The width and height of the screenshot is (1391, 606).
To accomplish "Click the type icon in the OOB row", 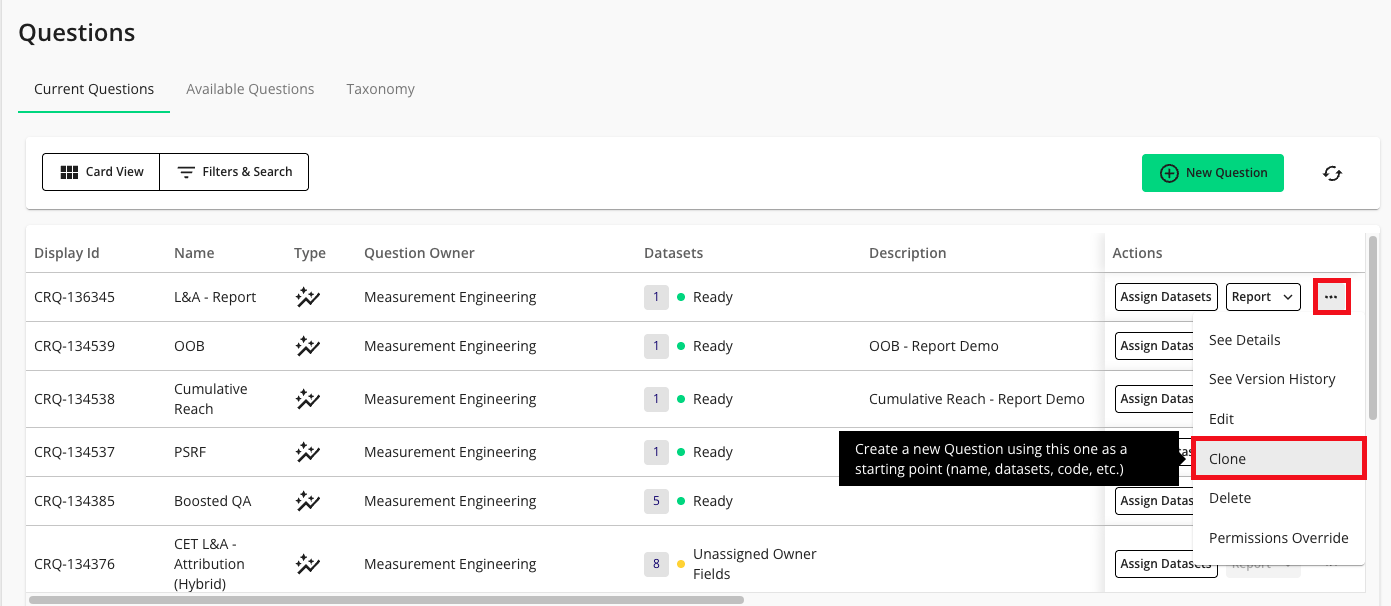I will [x=307, y=346].
